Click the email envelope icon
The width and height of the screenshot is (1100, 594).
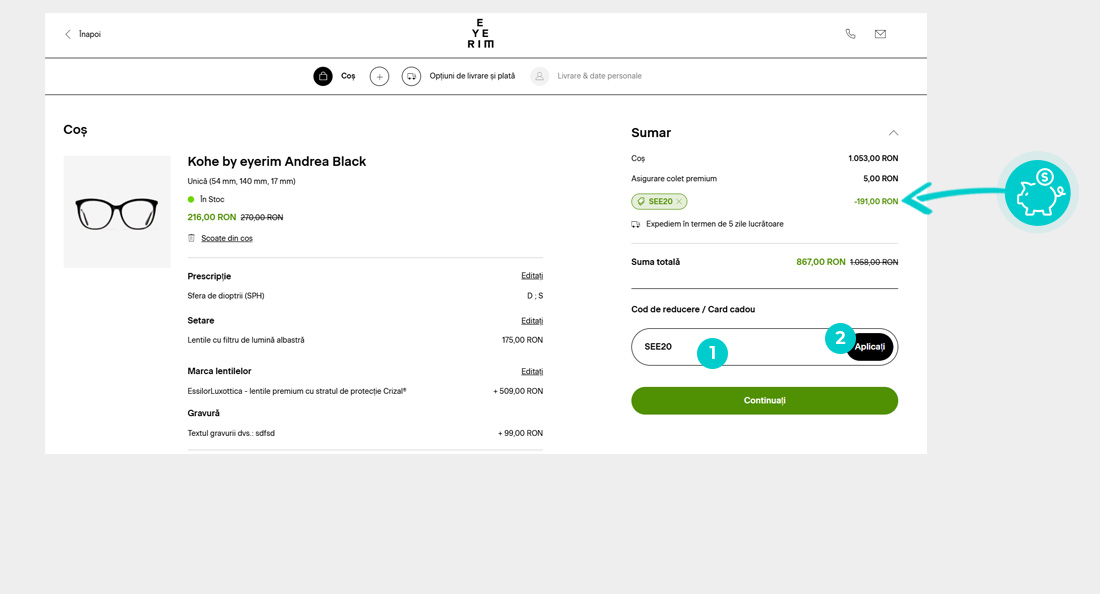(880, 34)
